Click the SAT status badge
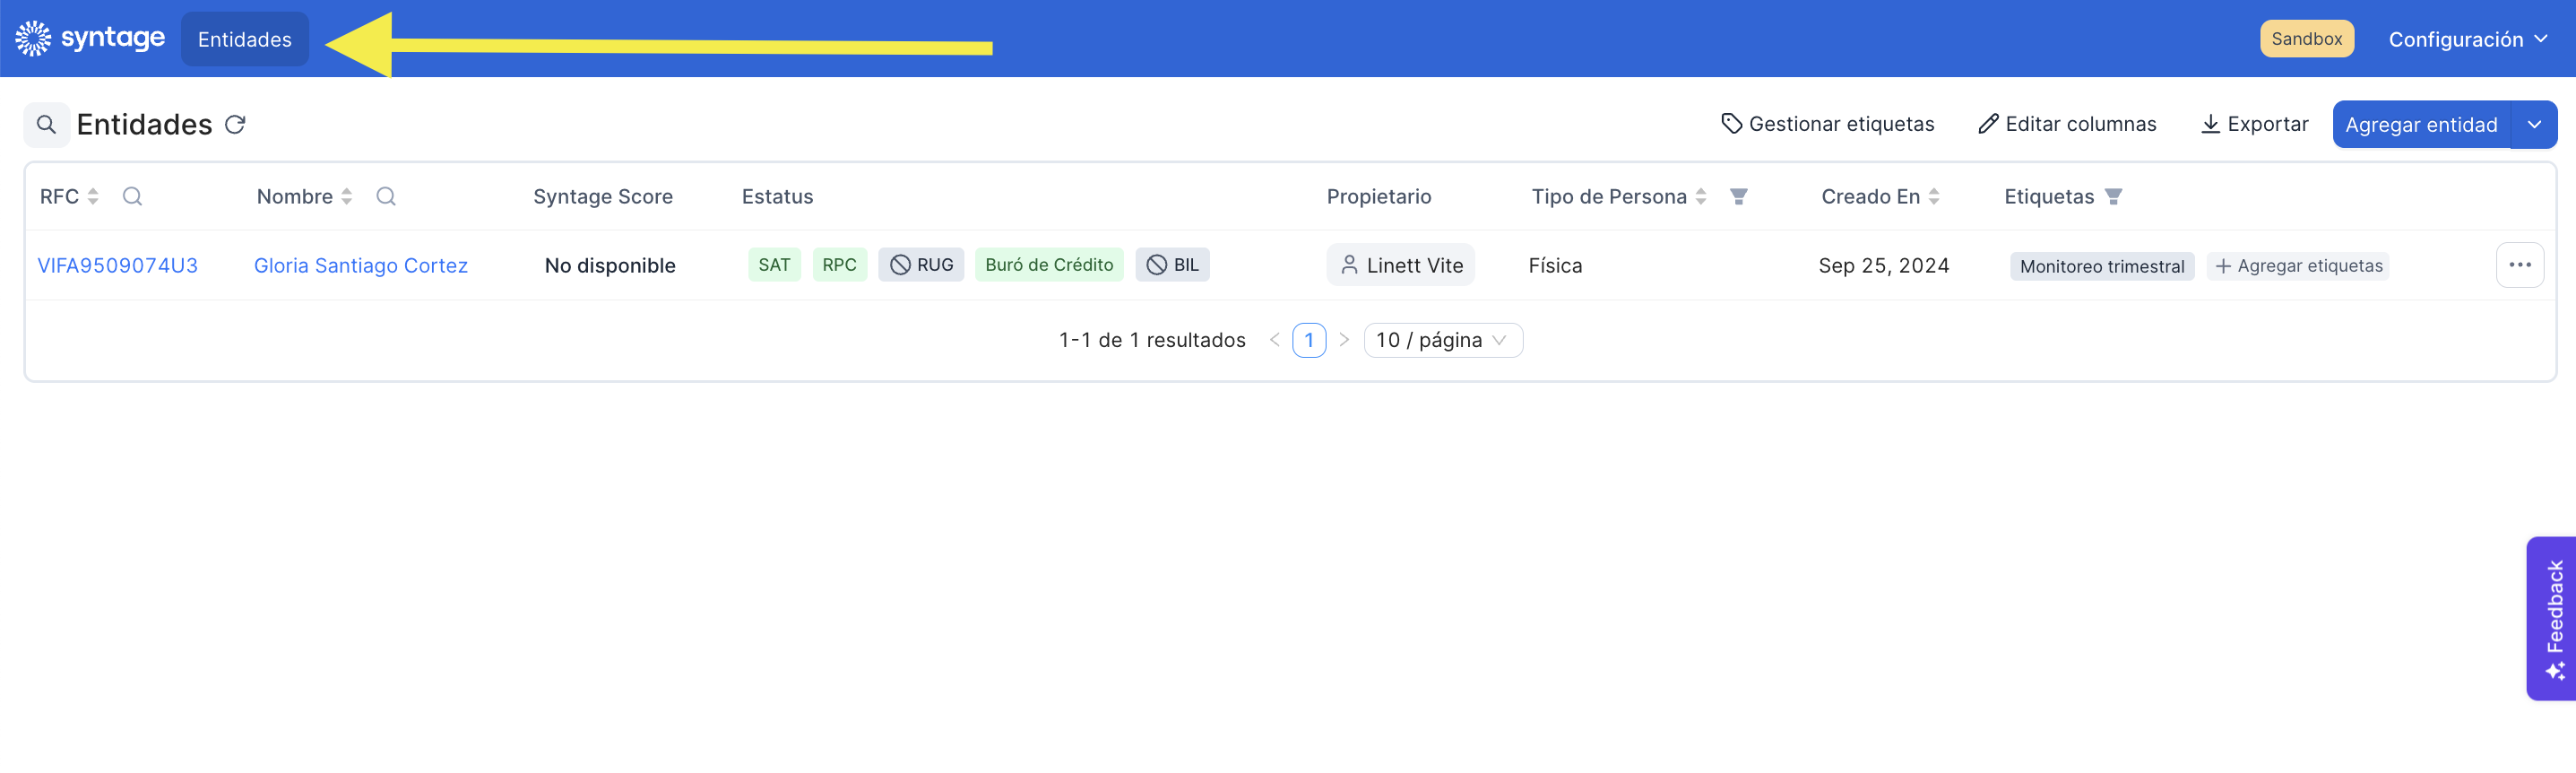The height and width of the screenshot is (773, 2576). pos(774,265)
